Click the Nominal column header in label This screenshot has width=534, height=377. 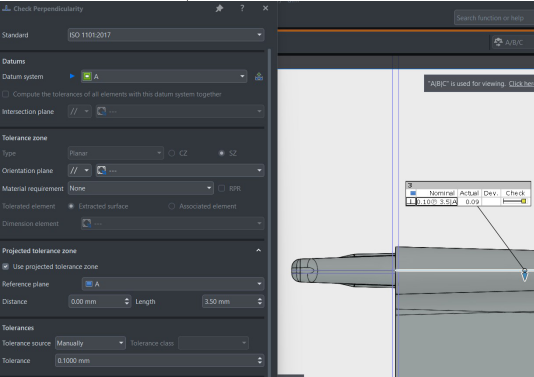(x=441, y=193)
